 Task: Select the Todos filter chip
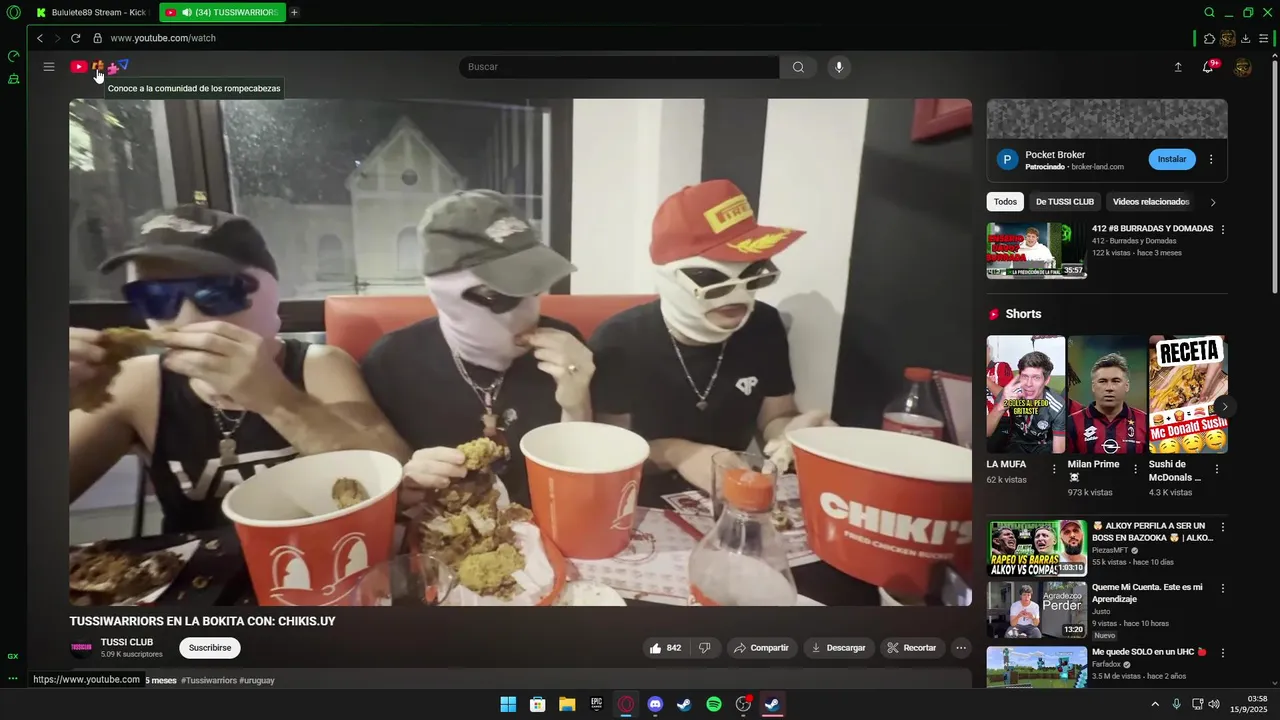click(1005, 202)
